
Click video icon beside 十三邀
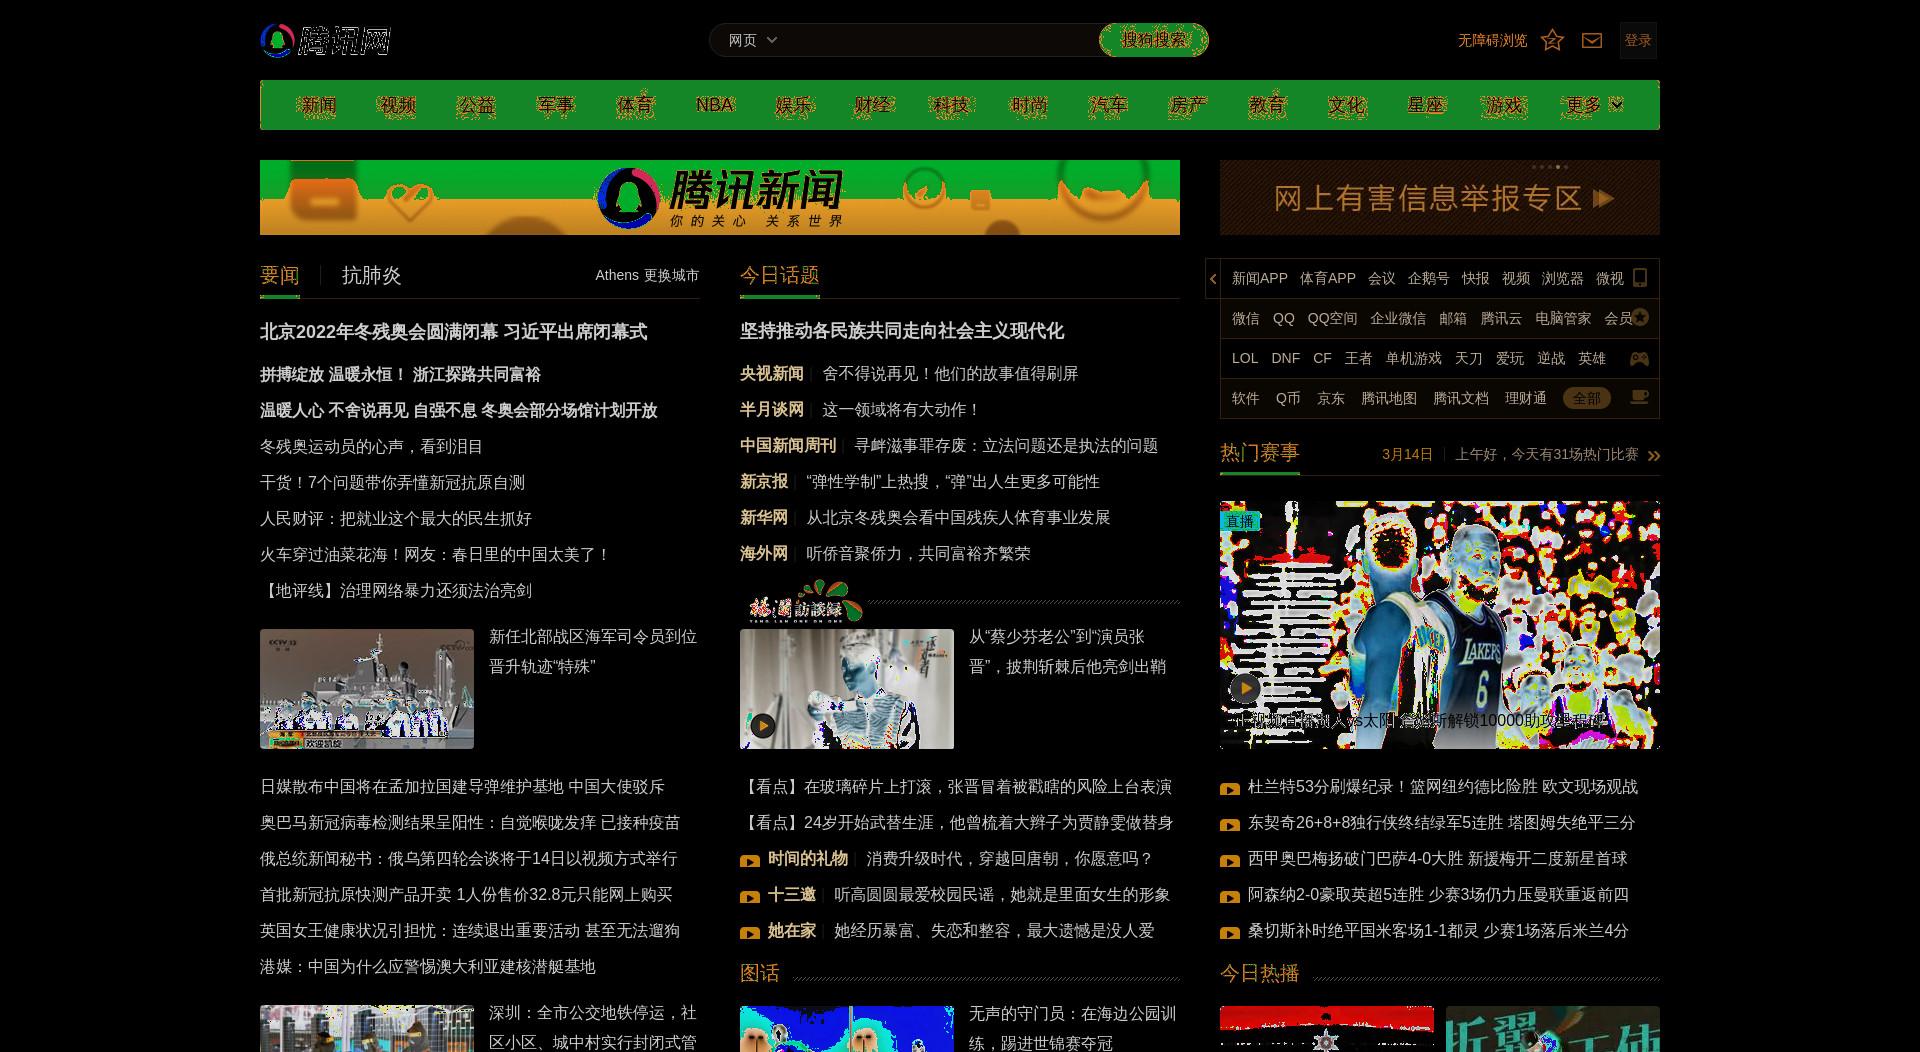(750, 897)
